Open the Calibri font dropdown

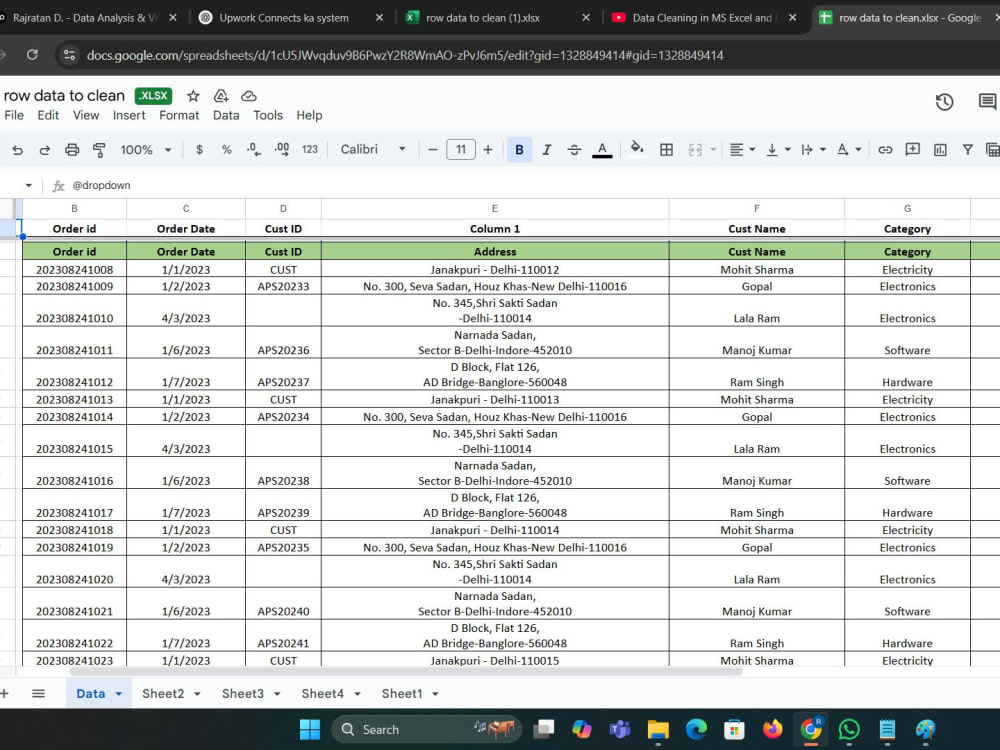point(373,149)
